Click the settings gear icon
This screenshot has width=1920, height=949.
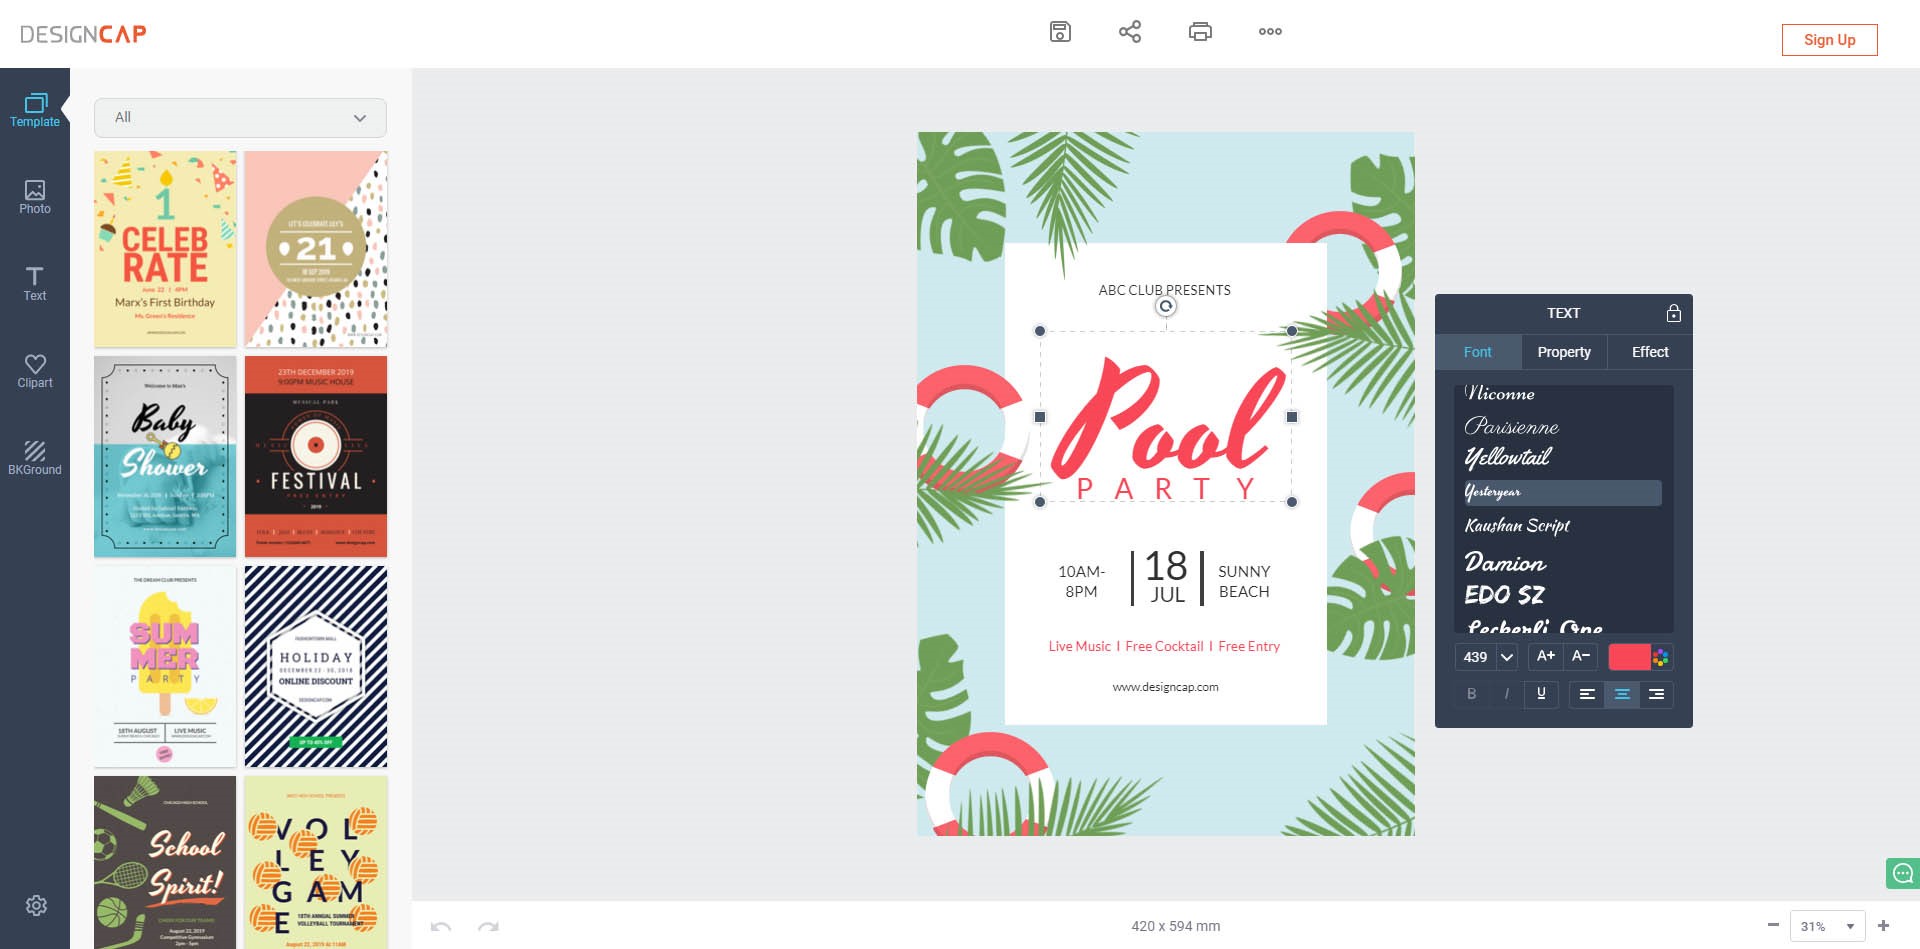[x=36, y=905]
